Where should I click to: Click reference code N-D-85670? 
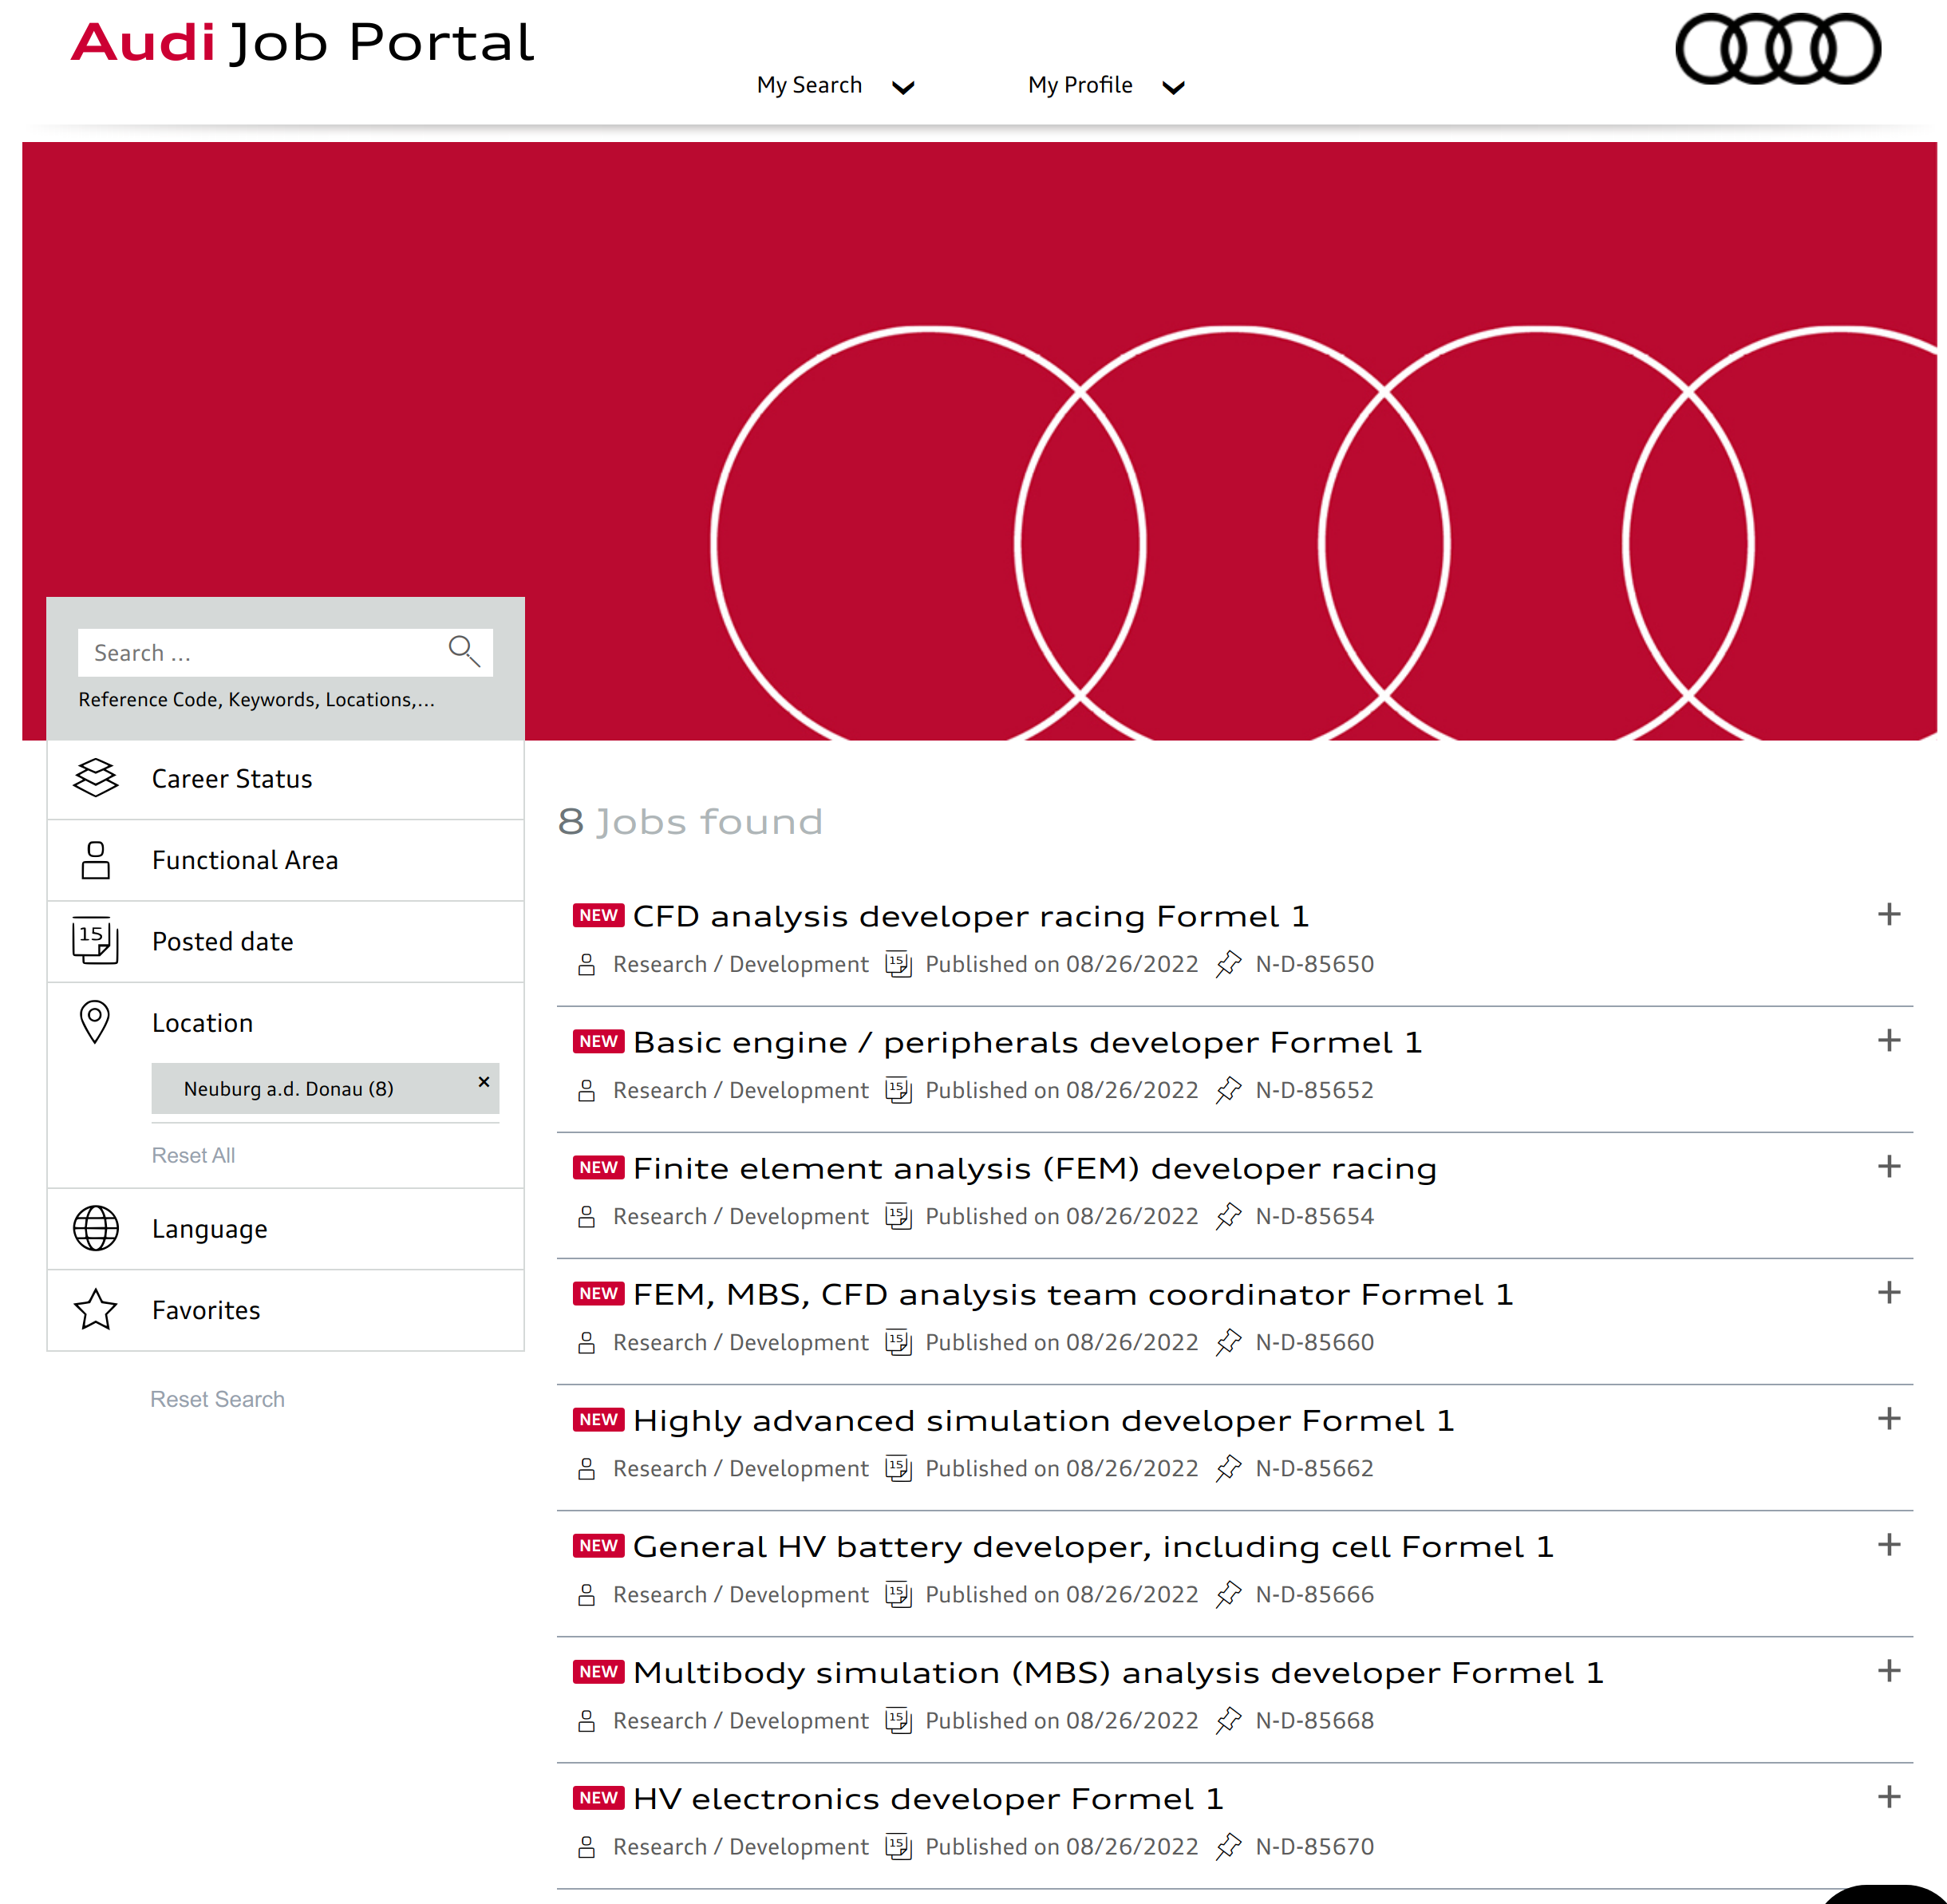1314,1846
